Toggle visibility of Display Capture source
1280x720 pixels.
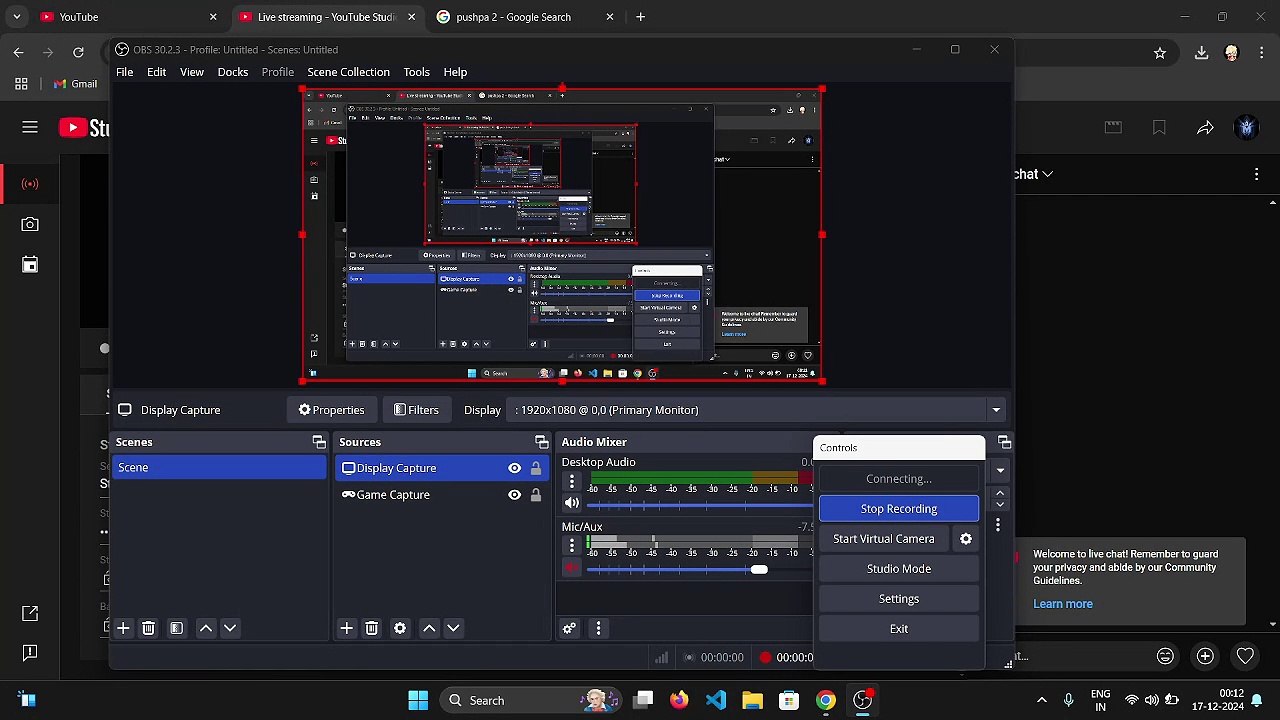[x=514, y=468]
